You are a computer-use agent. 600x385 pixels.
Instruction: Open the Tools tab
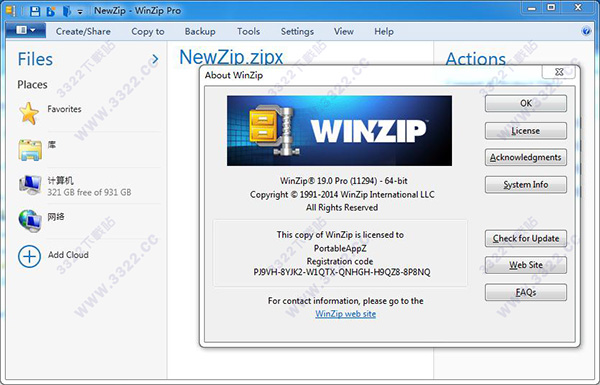248,31
